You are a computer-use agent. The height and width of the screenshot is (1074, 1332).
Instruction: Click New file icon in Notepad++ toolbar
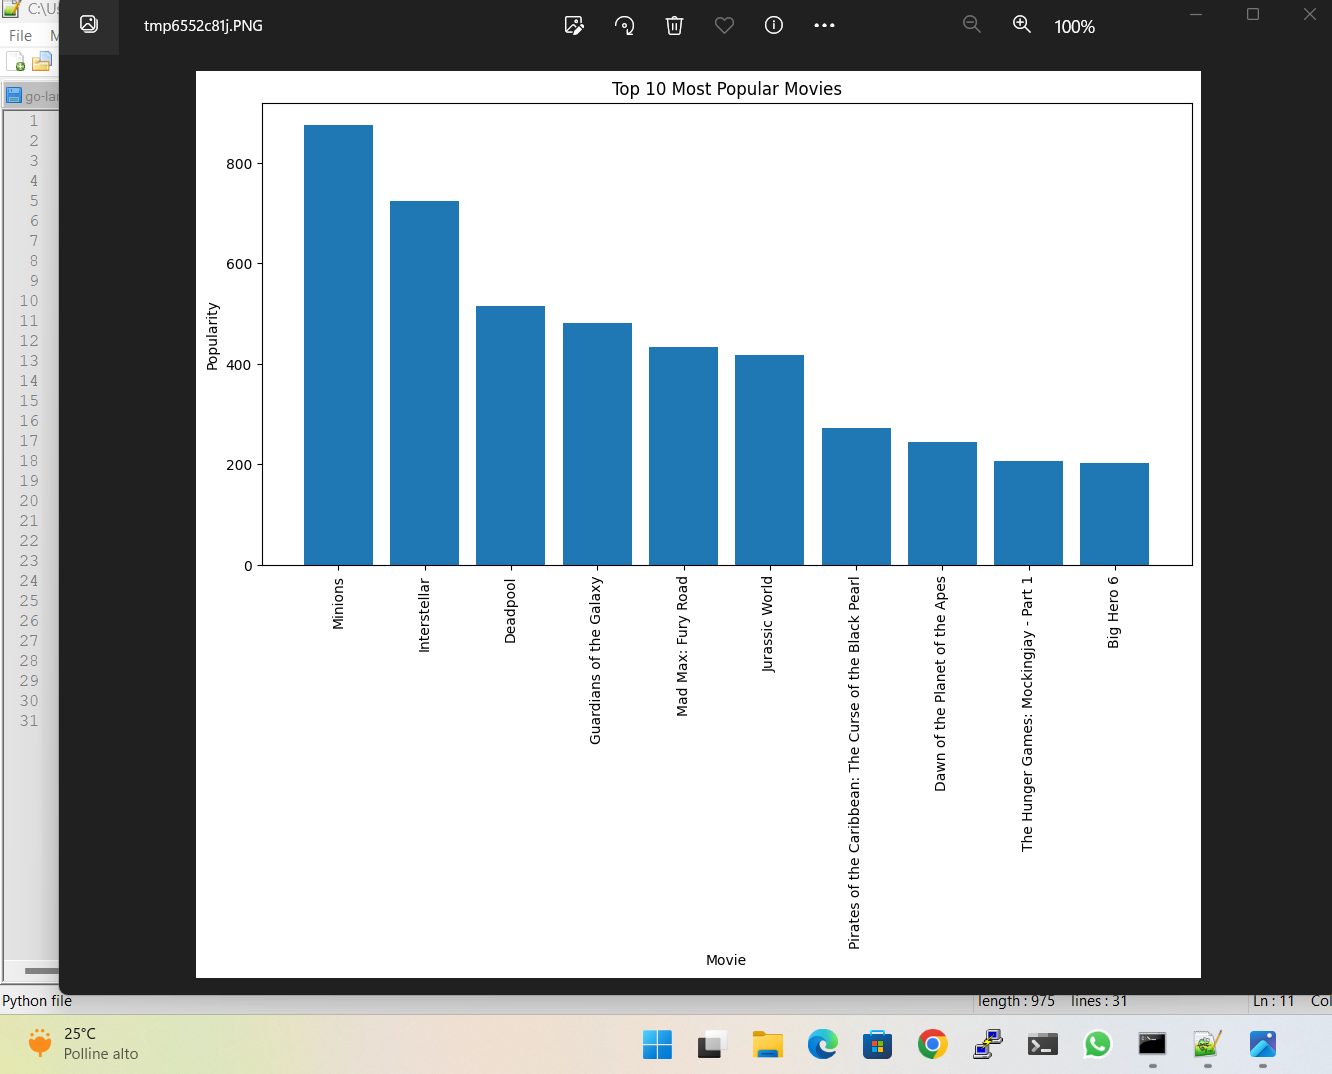tap(16, 63)
